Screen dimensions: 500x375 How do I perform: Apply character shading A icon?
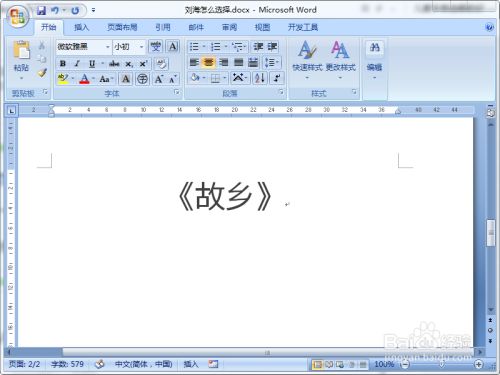[x=126, y=79]
